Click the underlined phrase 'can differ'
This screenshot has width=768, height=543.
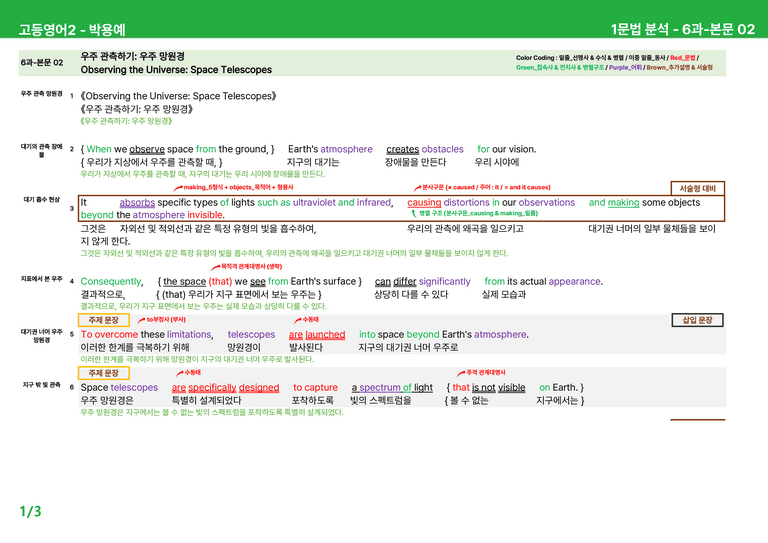[x=396, y=282]
